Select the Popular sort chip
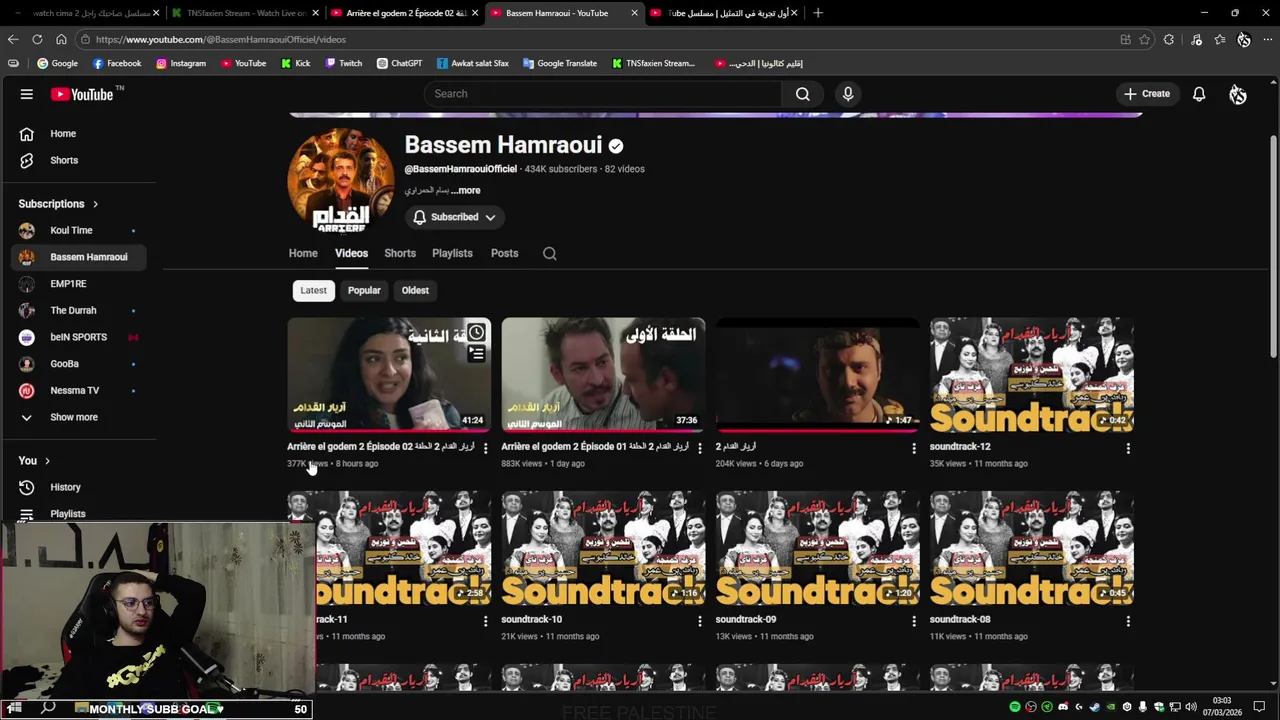Image resolution: width=1280 pixels, height=720 pixels. click(364, 290)
